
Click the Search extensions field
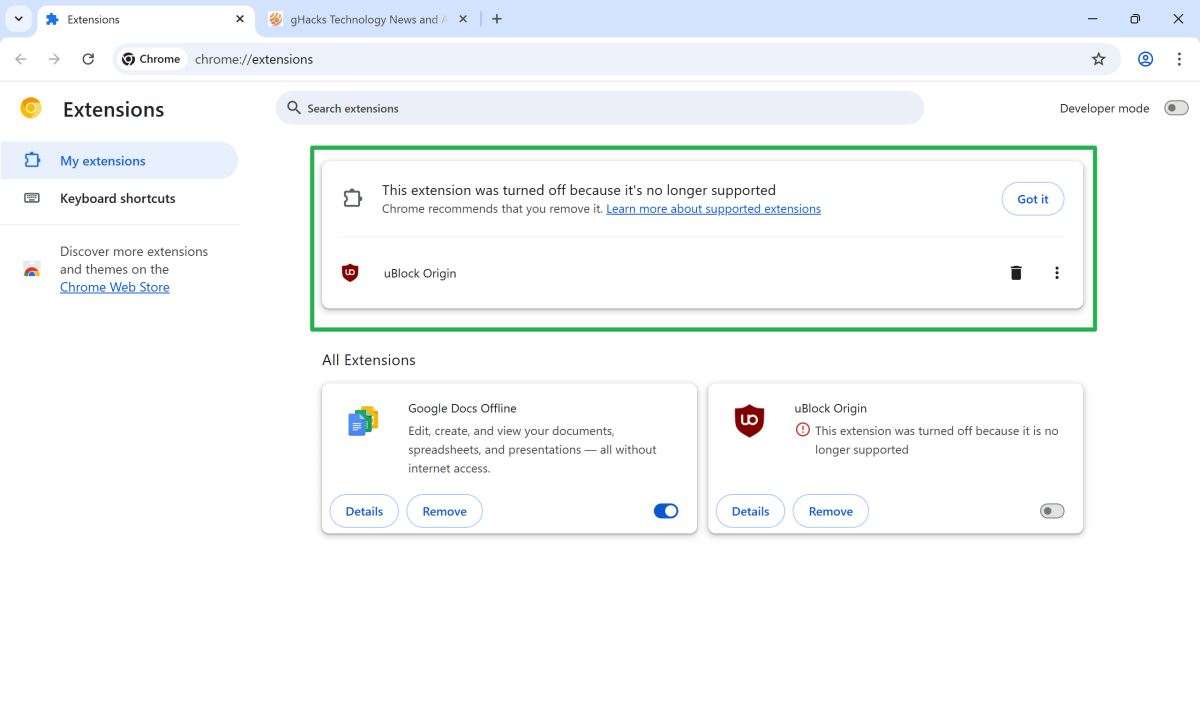point(600,108)
